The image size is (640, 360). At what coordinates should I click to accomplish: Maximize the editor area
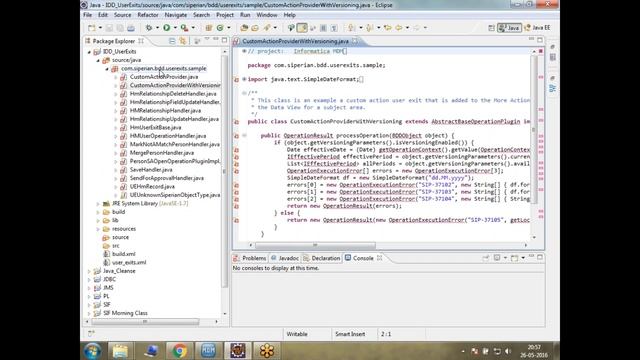click(540, 40)
